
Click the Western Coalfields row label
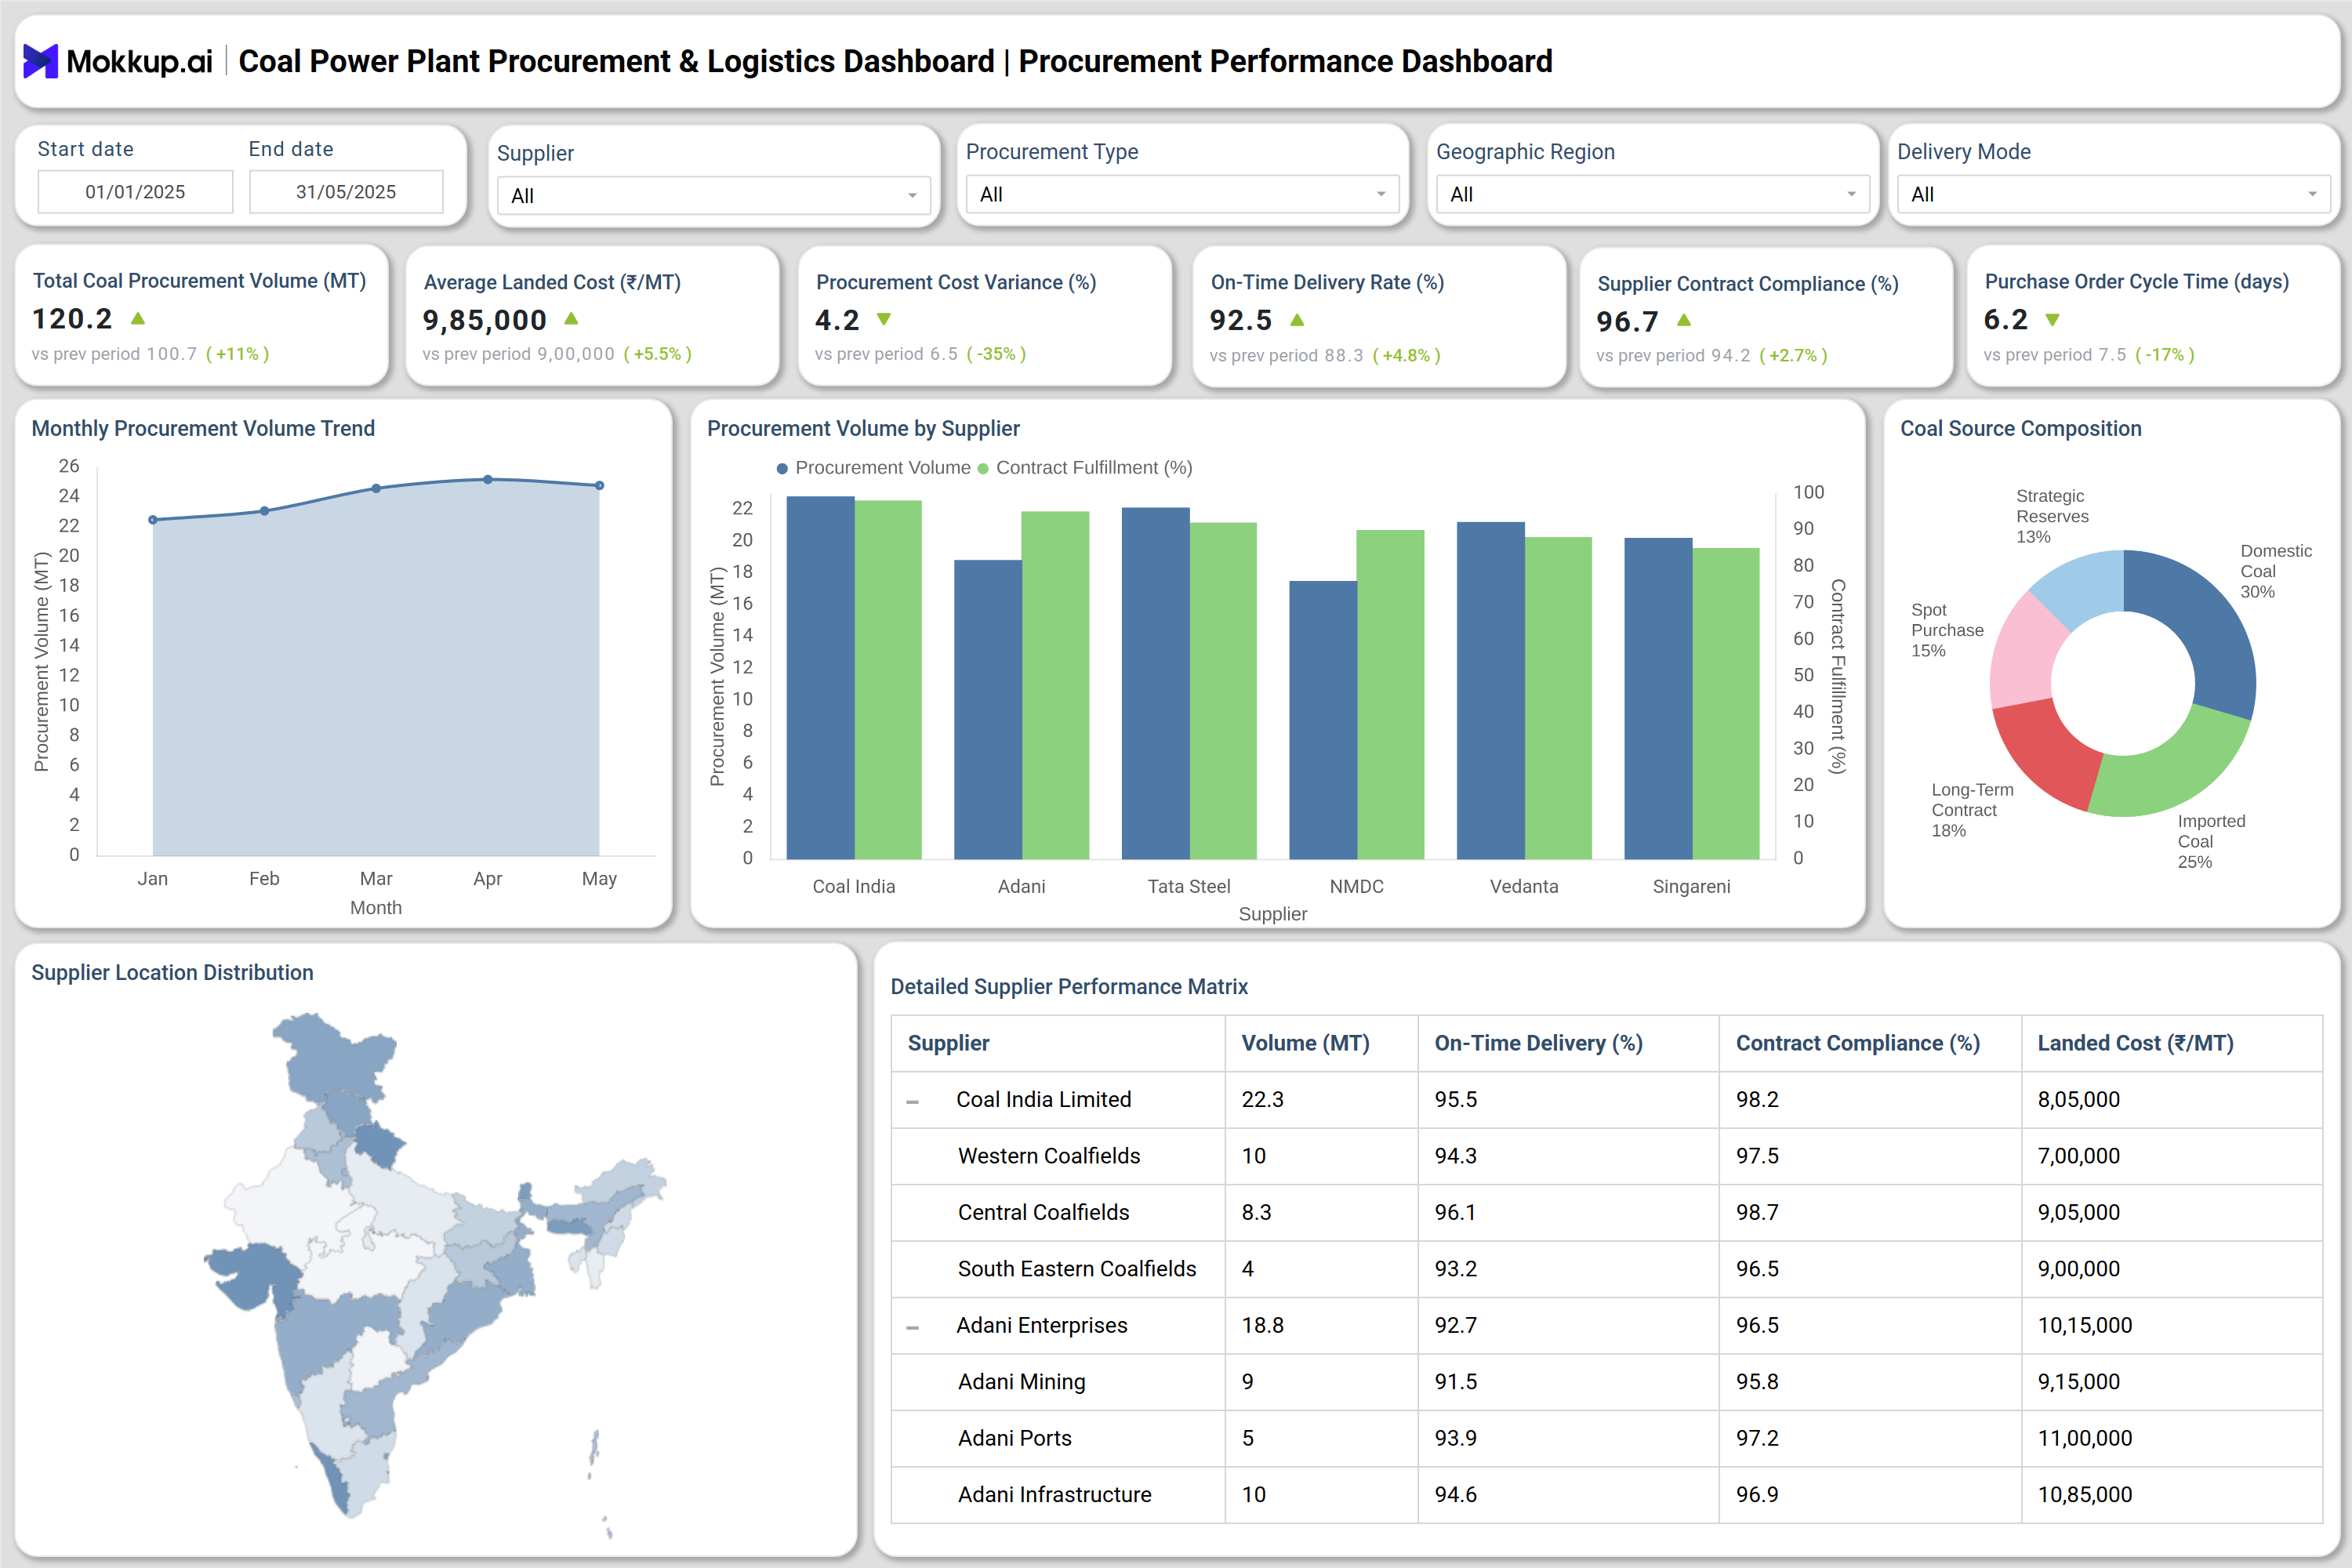pos(1048,1156)
